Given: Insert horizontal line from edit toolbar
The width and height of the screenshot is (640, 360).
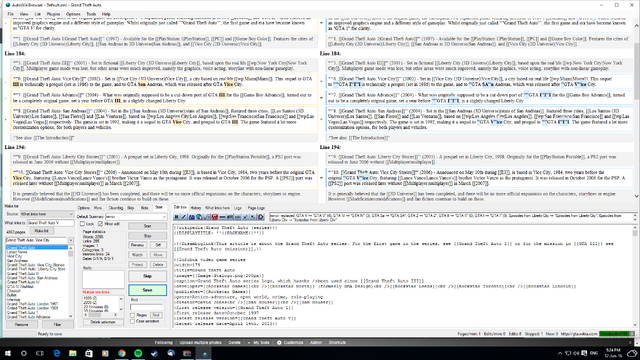Looking at the screenshot, I should coord(222,217).
